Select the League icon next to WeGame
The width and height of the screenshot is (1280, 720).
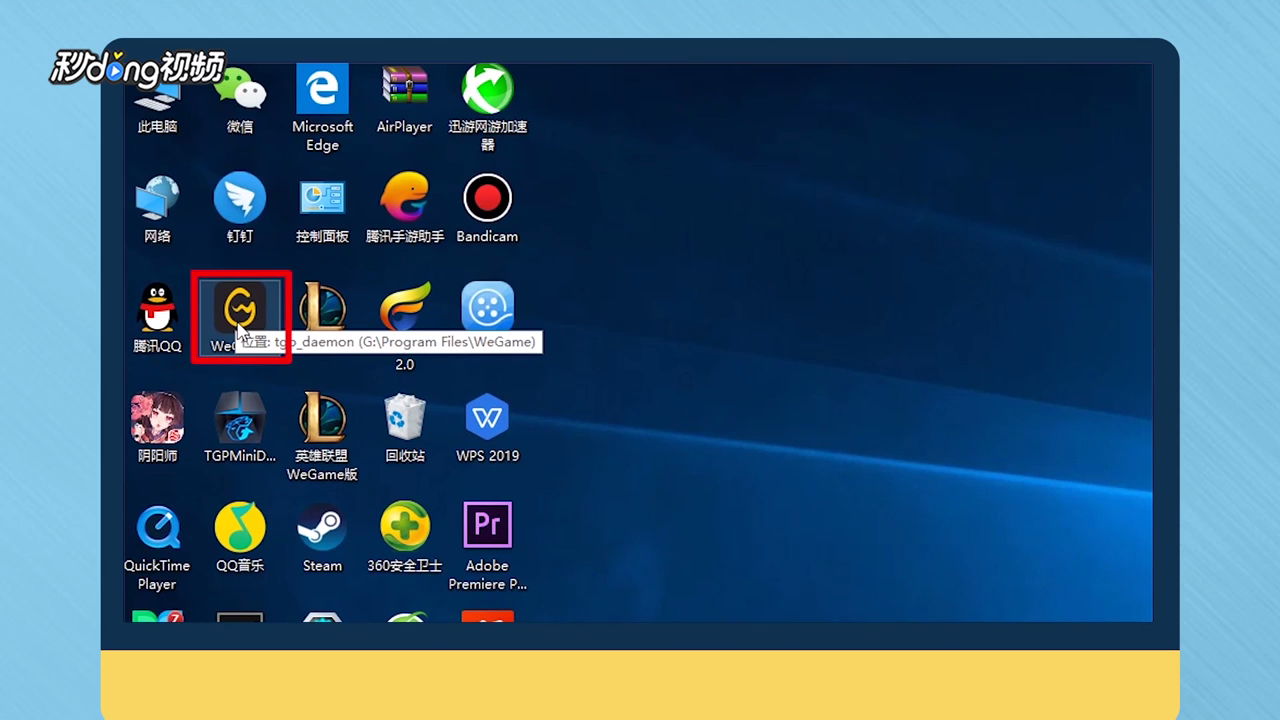[322, 307]
